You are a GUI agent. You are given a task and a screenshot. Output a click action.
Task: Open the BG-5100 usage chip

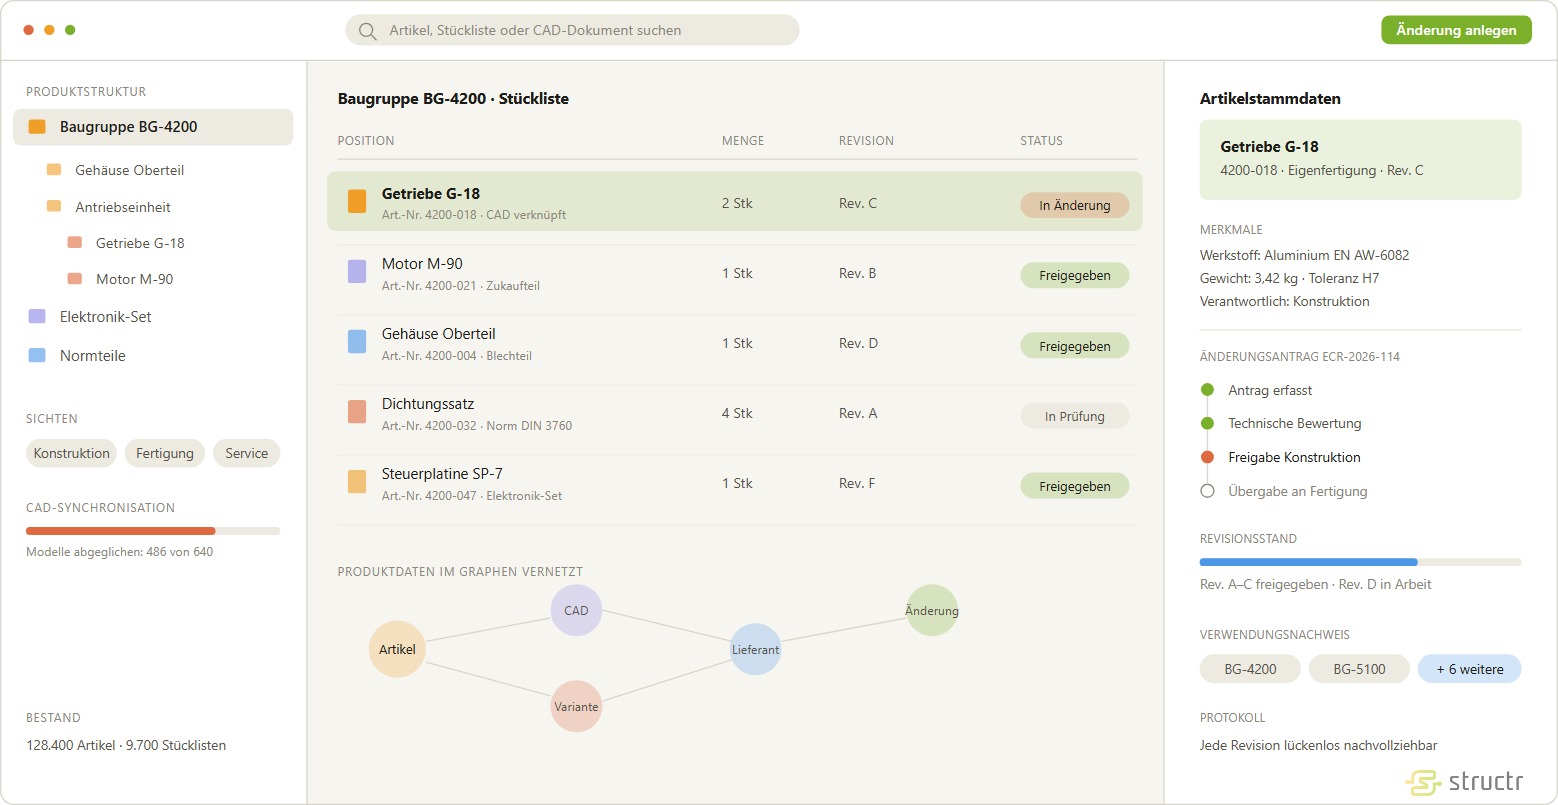tap(1359, 669)
